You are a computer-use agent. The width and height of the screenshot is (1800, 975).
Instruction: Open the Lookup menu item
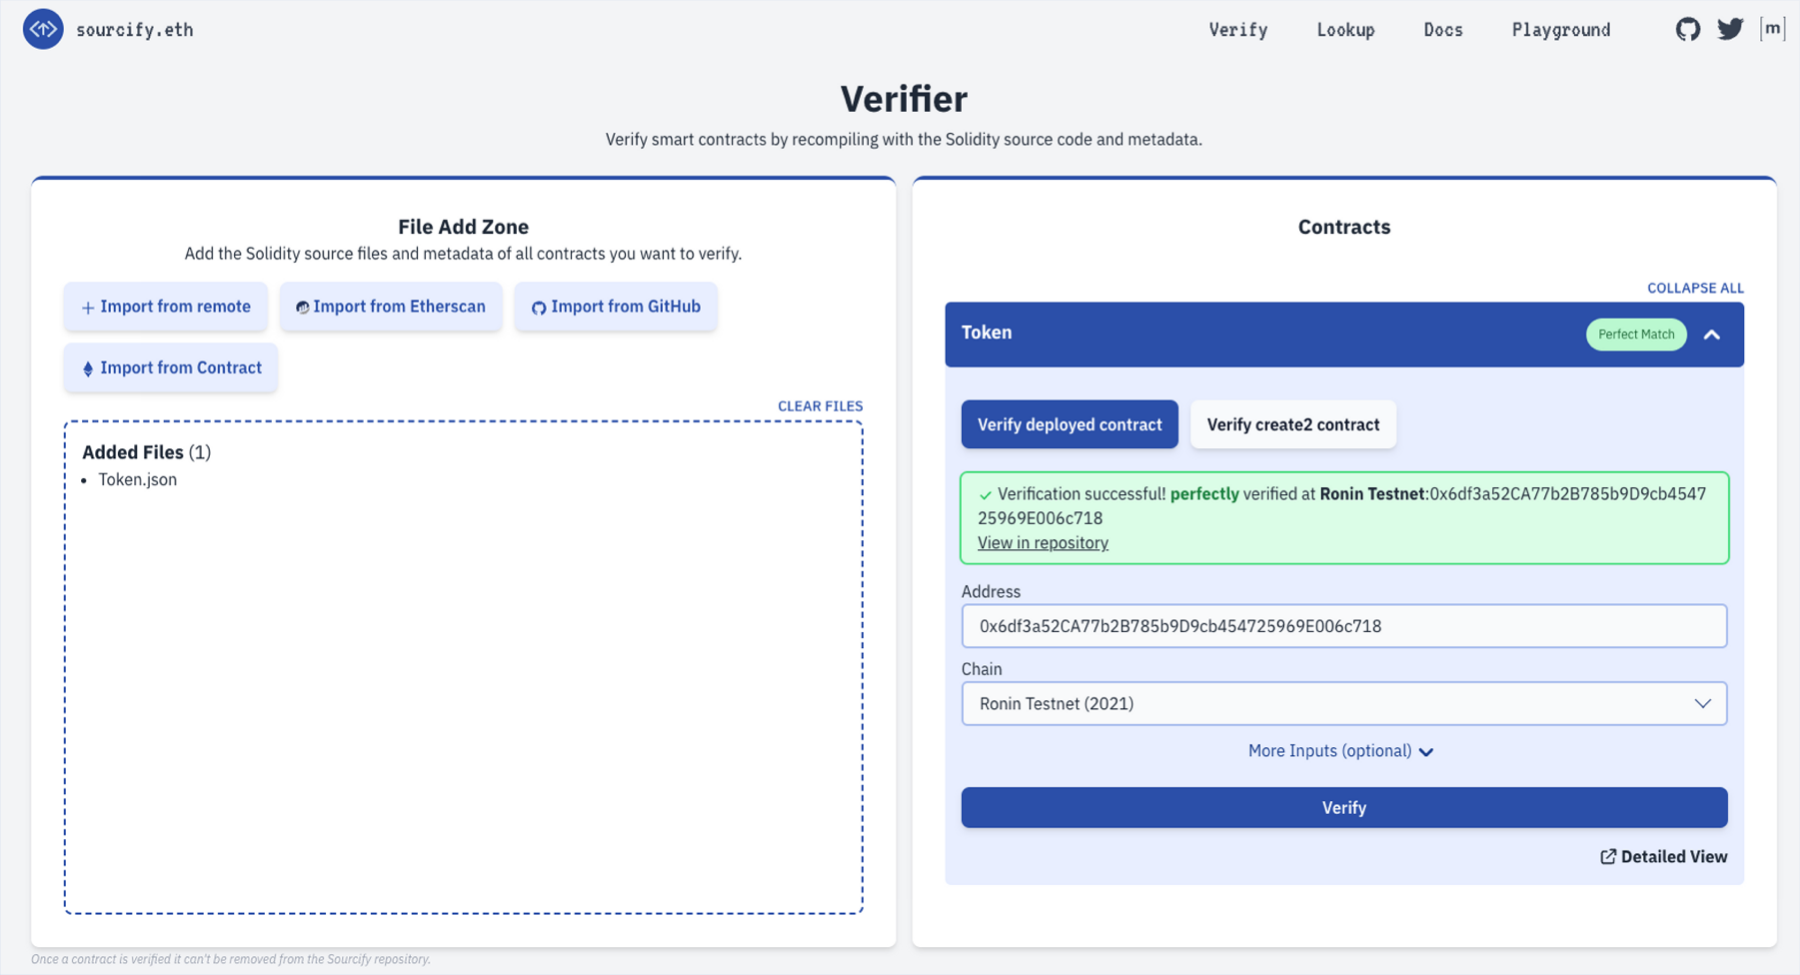(1345, 30)
